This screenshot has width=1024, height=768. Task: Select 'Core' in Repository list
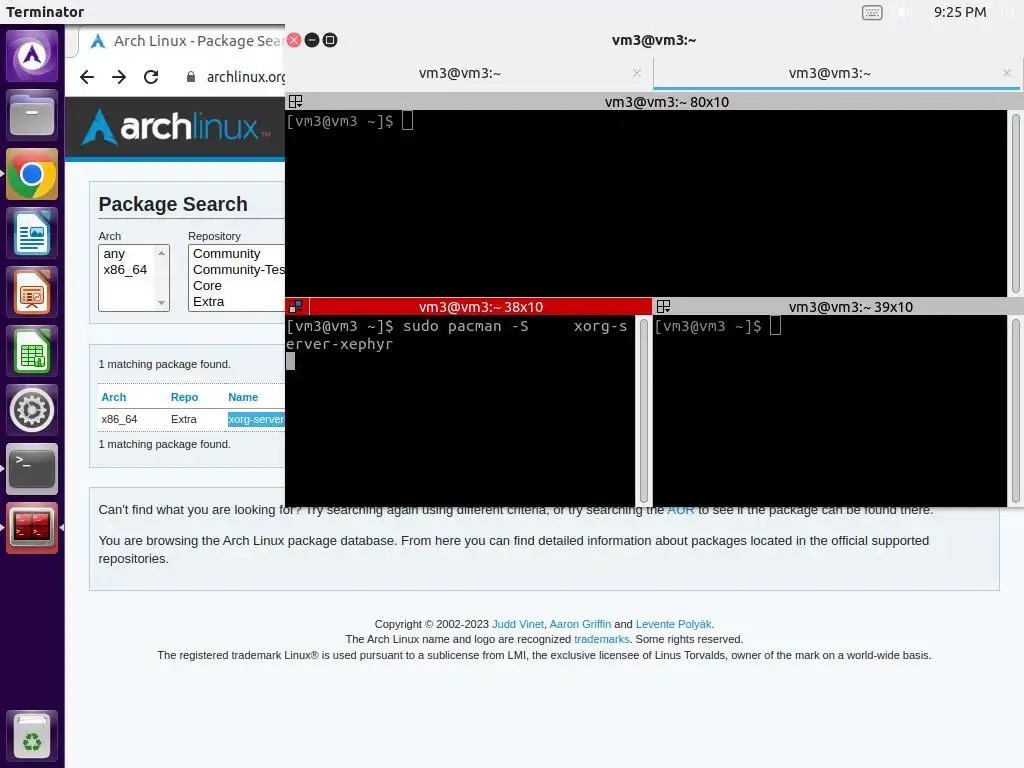click(207, 286)
